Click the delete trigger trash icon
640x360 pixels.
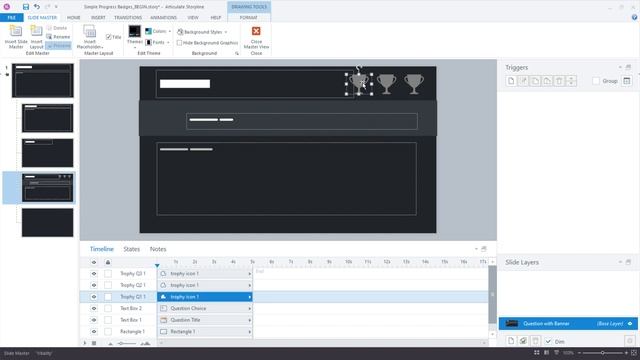(x=559, y=81)
